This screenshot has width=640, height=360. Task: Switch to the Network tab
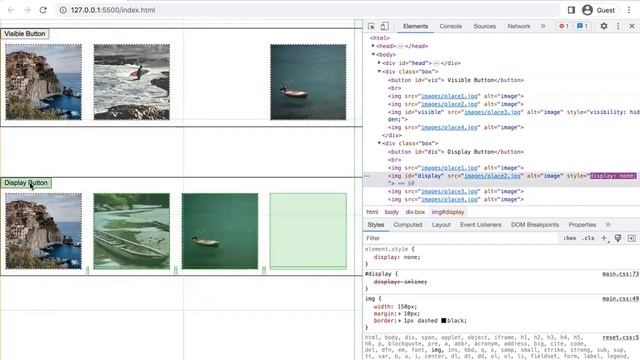[x=519, y=26]
